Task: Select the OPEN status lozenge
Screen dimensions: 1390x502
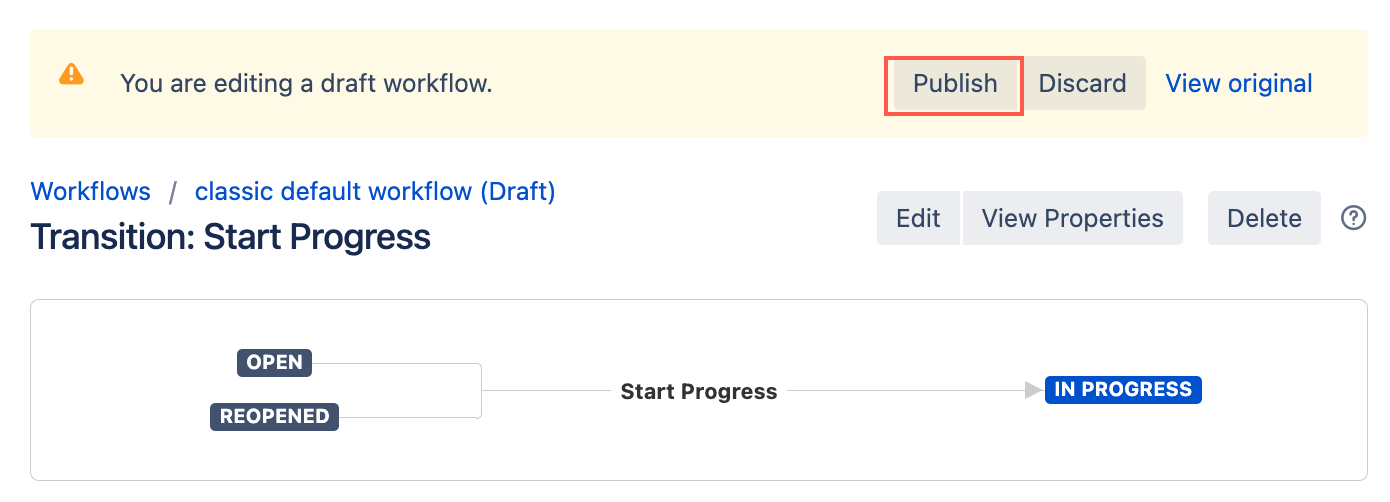Action: (274, 362)
